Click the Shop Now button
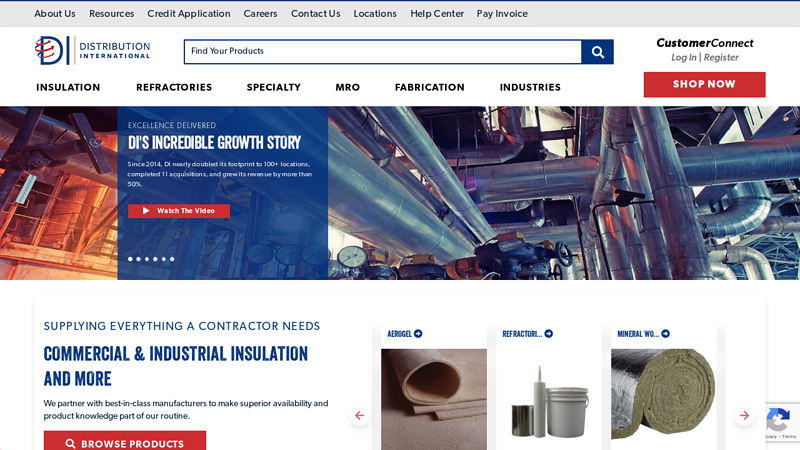This screenshot has width=800, height=450. click(x=704, y=85)
